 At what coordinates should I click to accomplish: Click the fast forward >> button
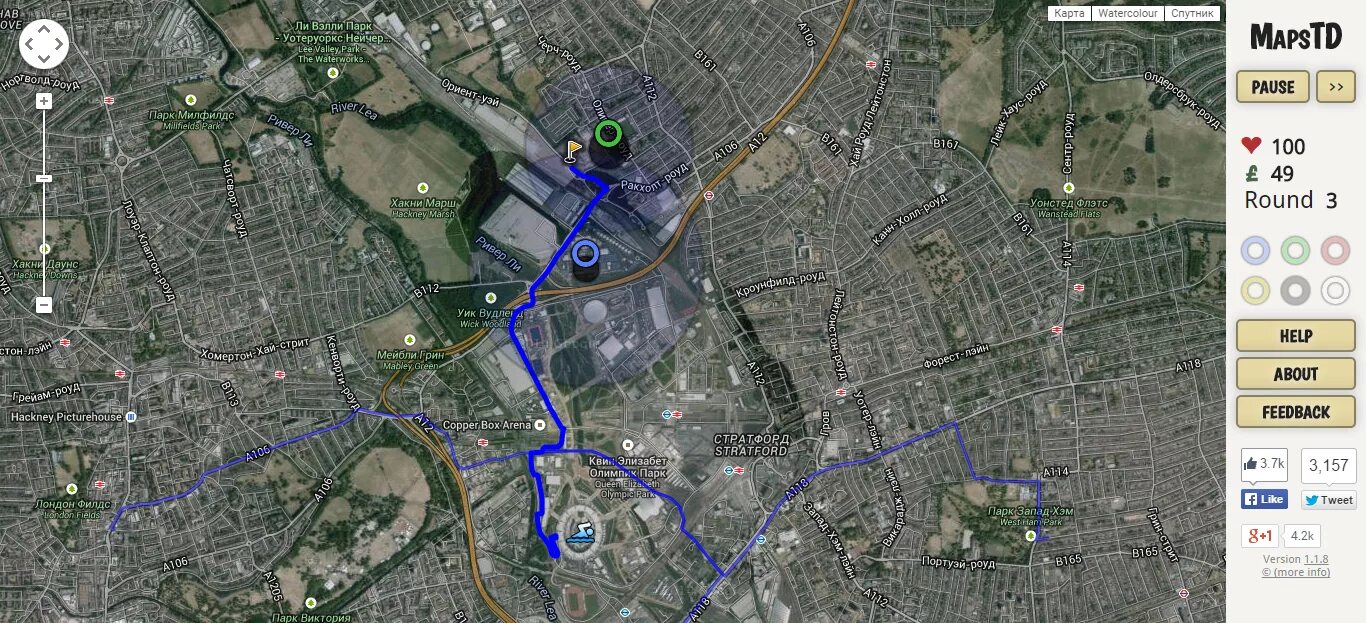click(1336, 87)
